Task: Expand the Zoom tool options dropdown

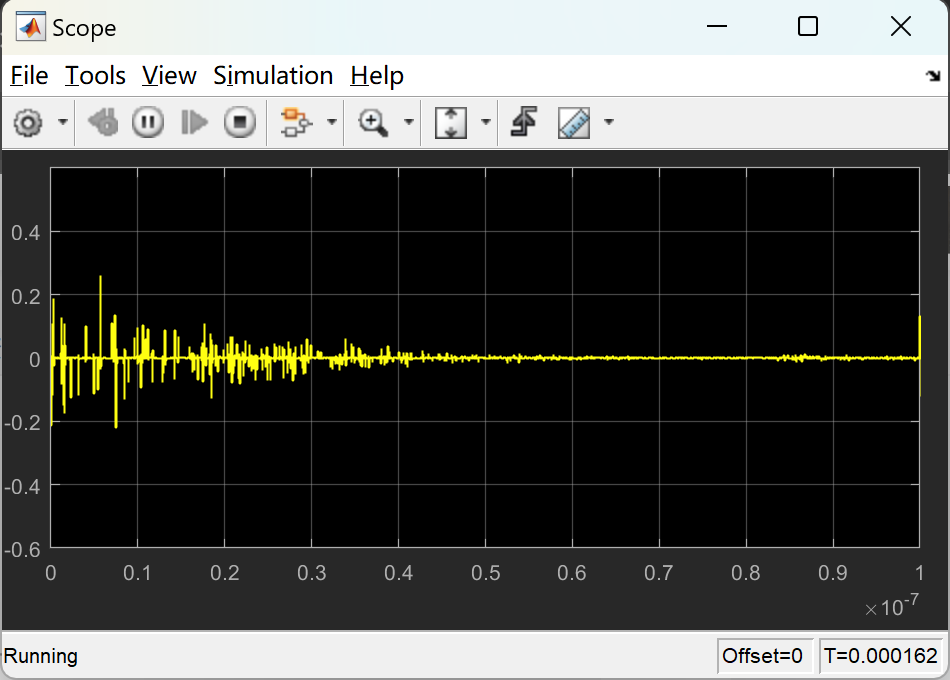Action: coord(409,122)
